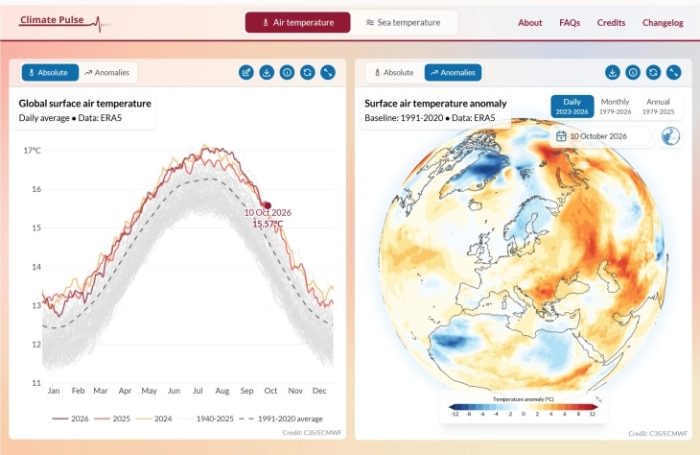
Task: Open the Changelog link
Action: coord(662,23)
